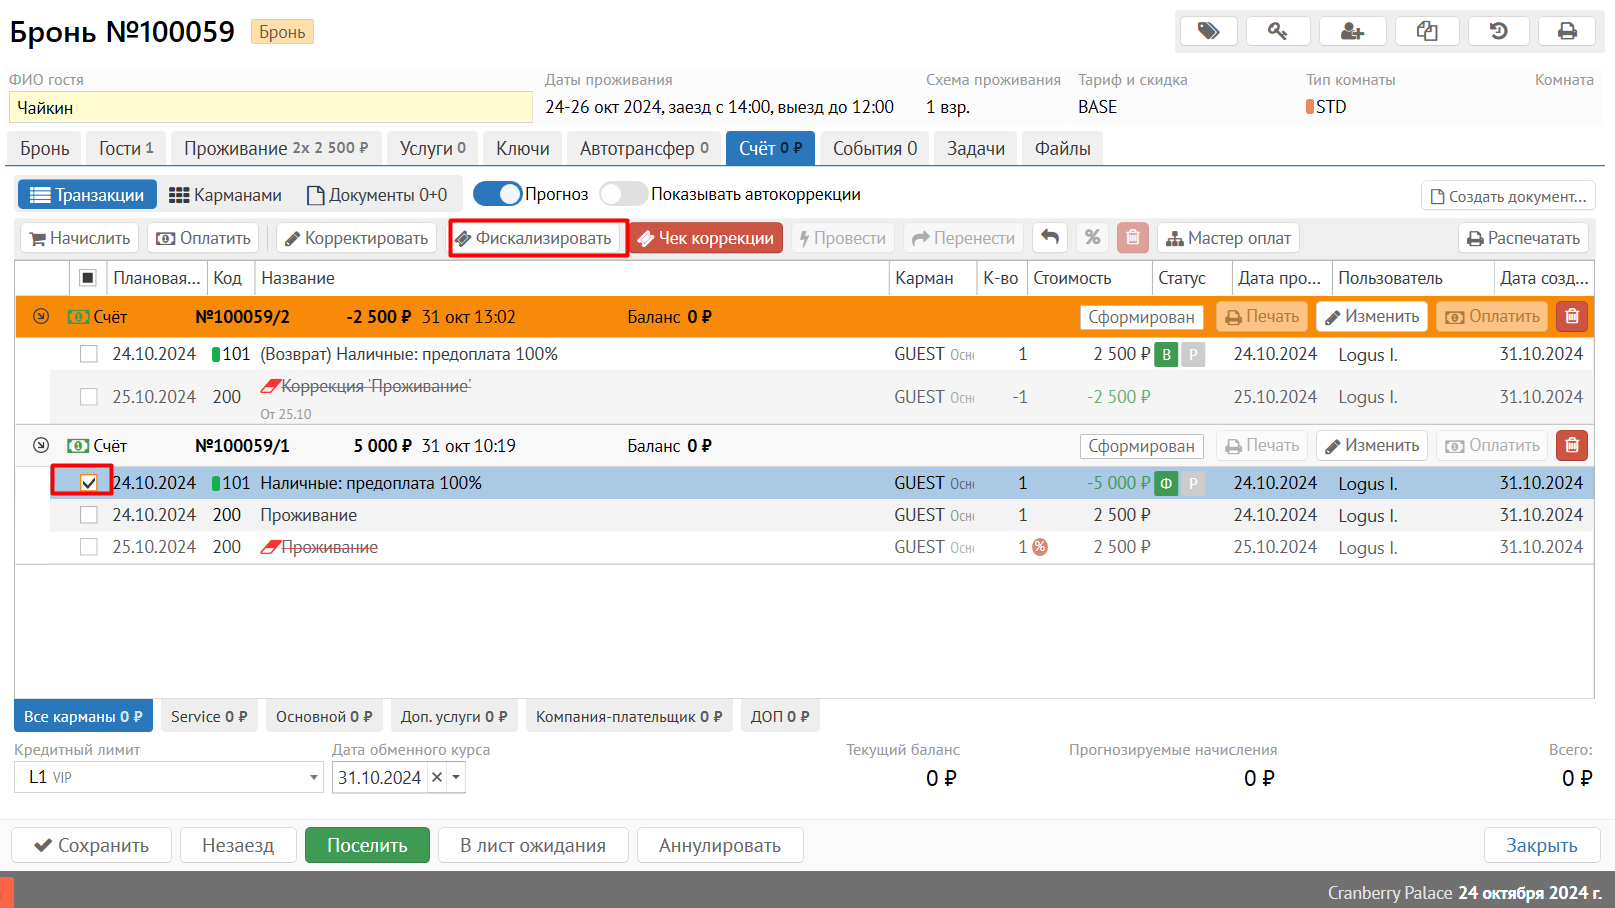Open the Проживание tab

276,148
